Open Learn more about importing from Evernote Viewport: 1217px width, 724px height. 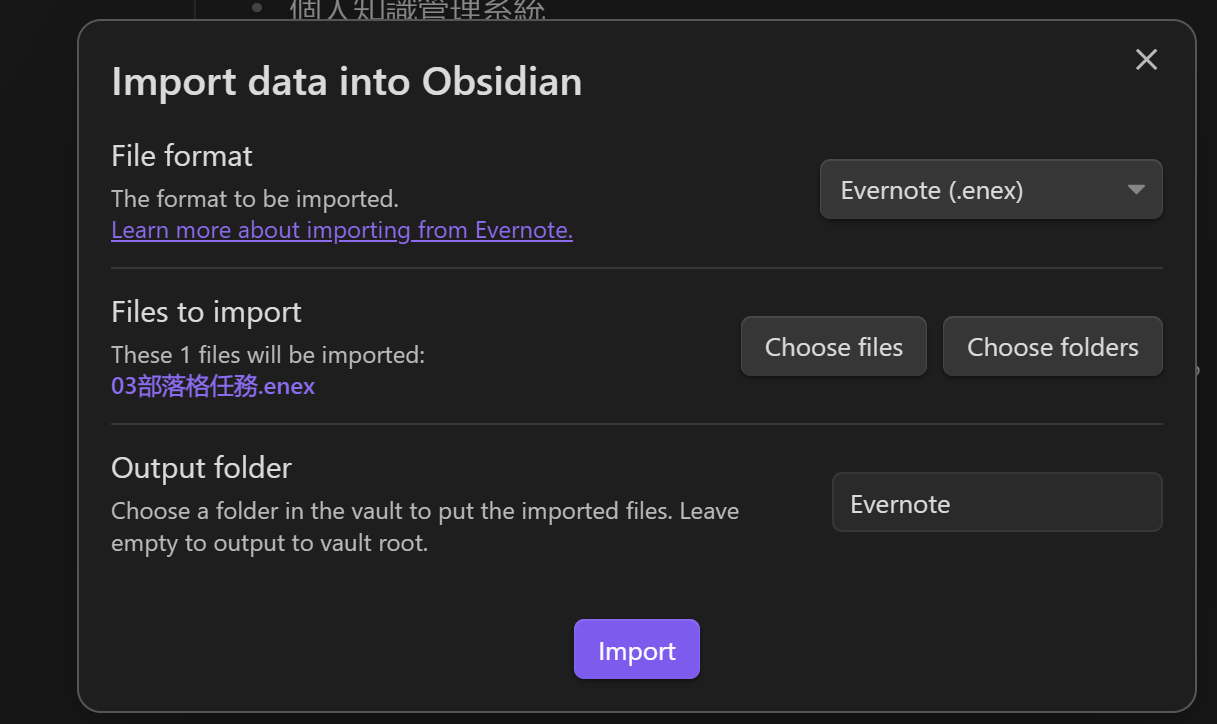coord(342,230)
